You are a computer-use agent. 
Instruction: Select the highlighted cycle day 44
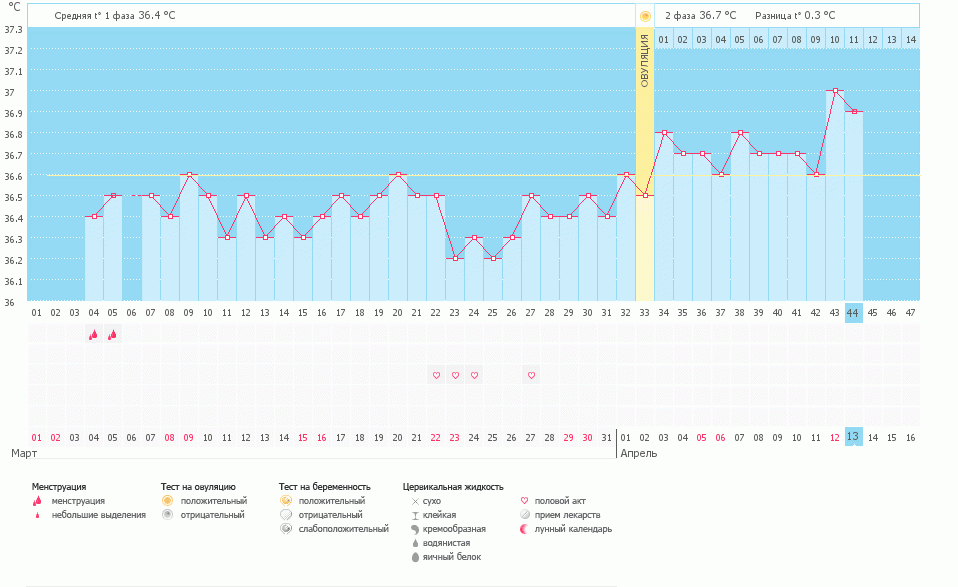click(853, 313)
